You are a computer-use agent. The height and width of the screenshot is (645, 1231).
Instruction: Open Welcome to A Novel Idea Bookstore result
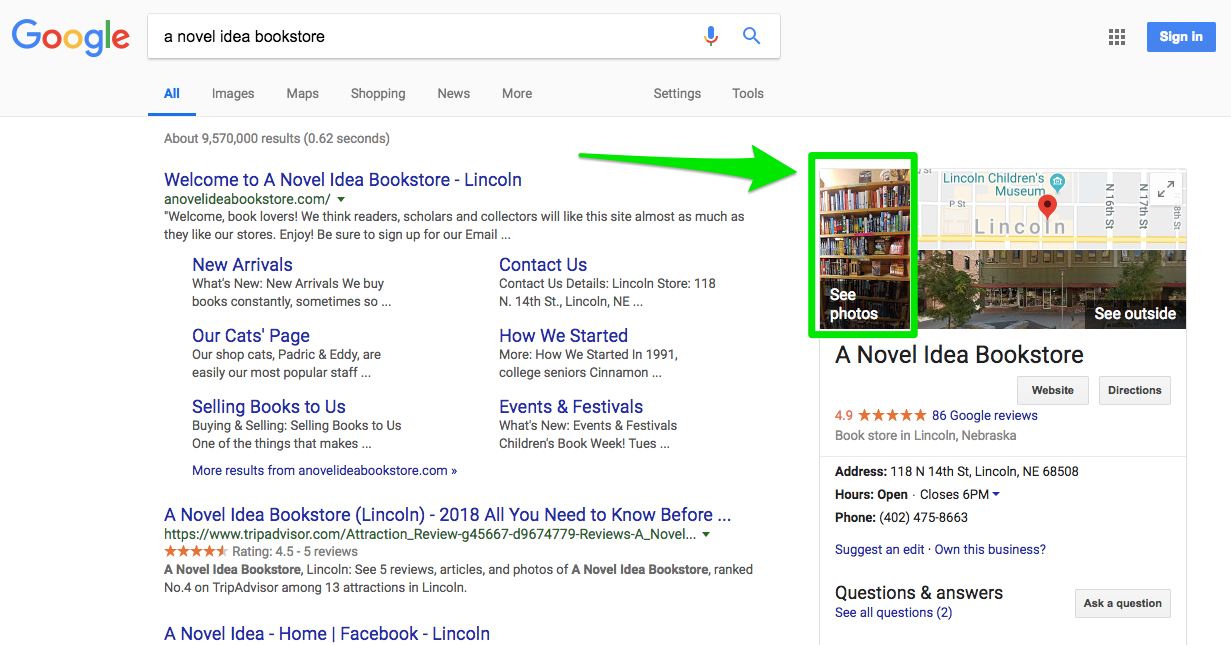(x=343, y=180)
